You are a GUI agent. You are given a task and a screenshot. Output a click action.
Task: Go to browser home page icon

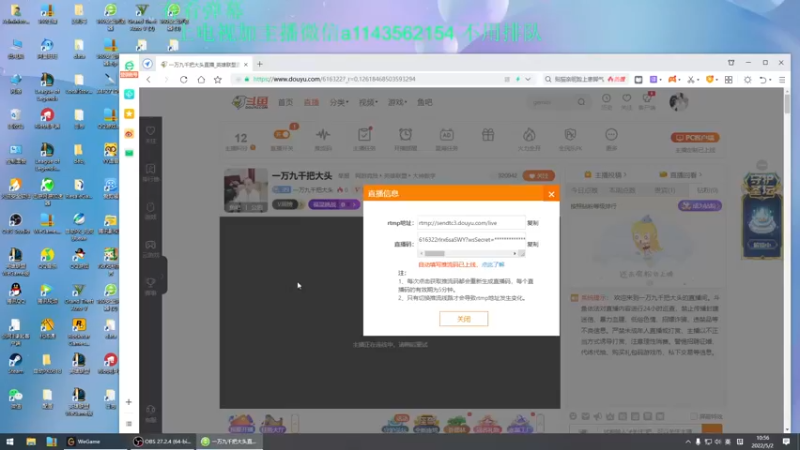point(201,80)
